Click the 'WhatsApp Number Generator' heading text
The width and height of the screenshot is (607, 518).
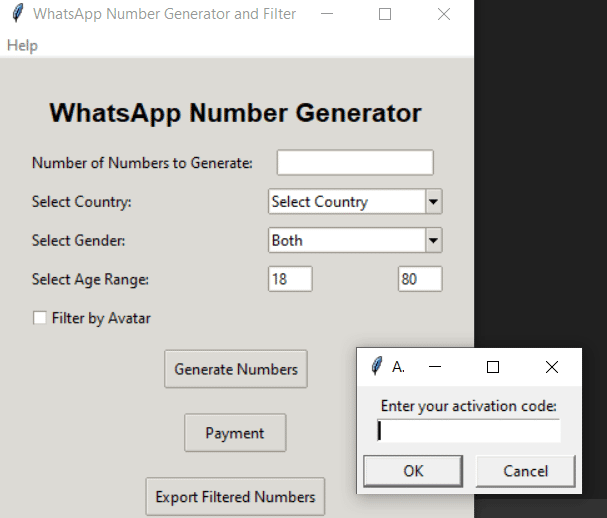pyautogui.click(x=235, y=113)
